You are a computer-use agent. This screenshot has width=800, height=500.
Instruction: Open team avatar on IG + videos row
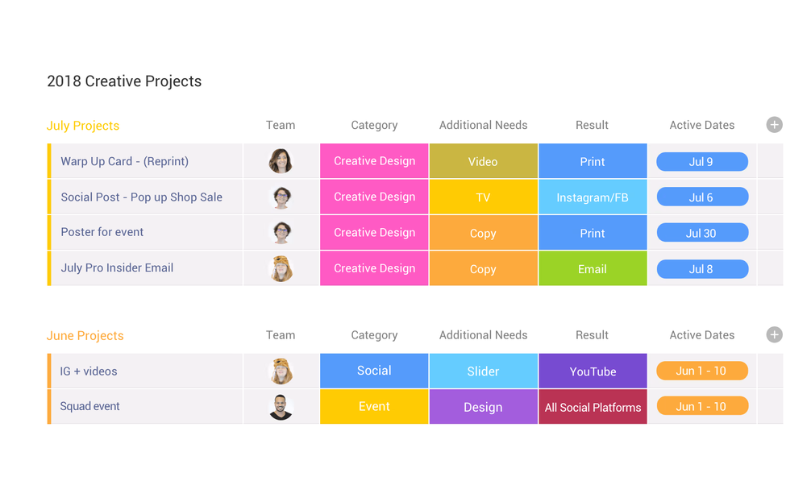(281, 371)
